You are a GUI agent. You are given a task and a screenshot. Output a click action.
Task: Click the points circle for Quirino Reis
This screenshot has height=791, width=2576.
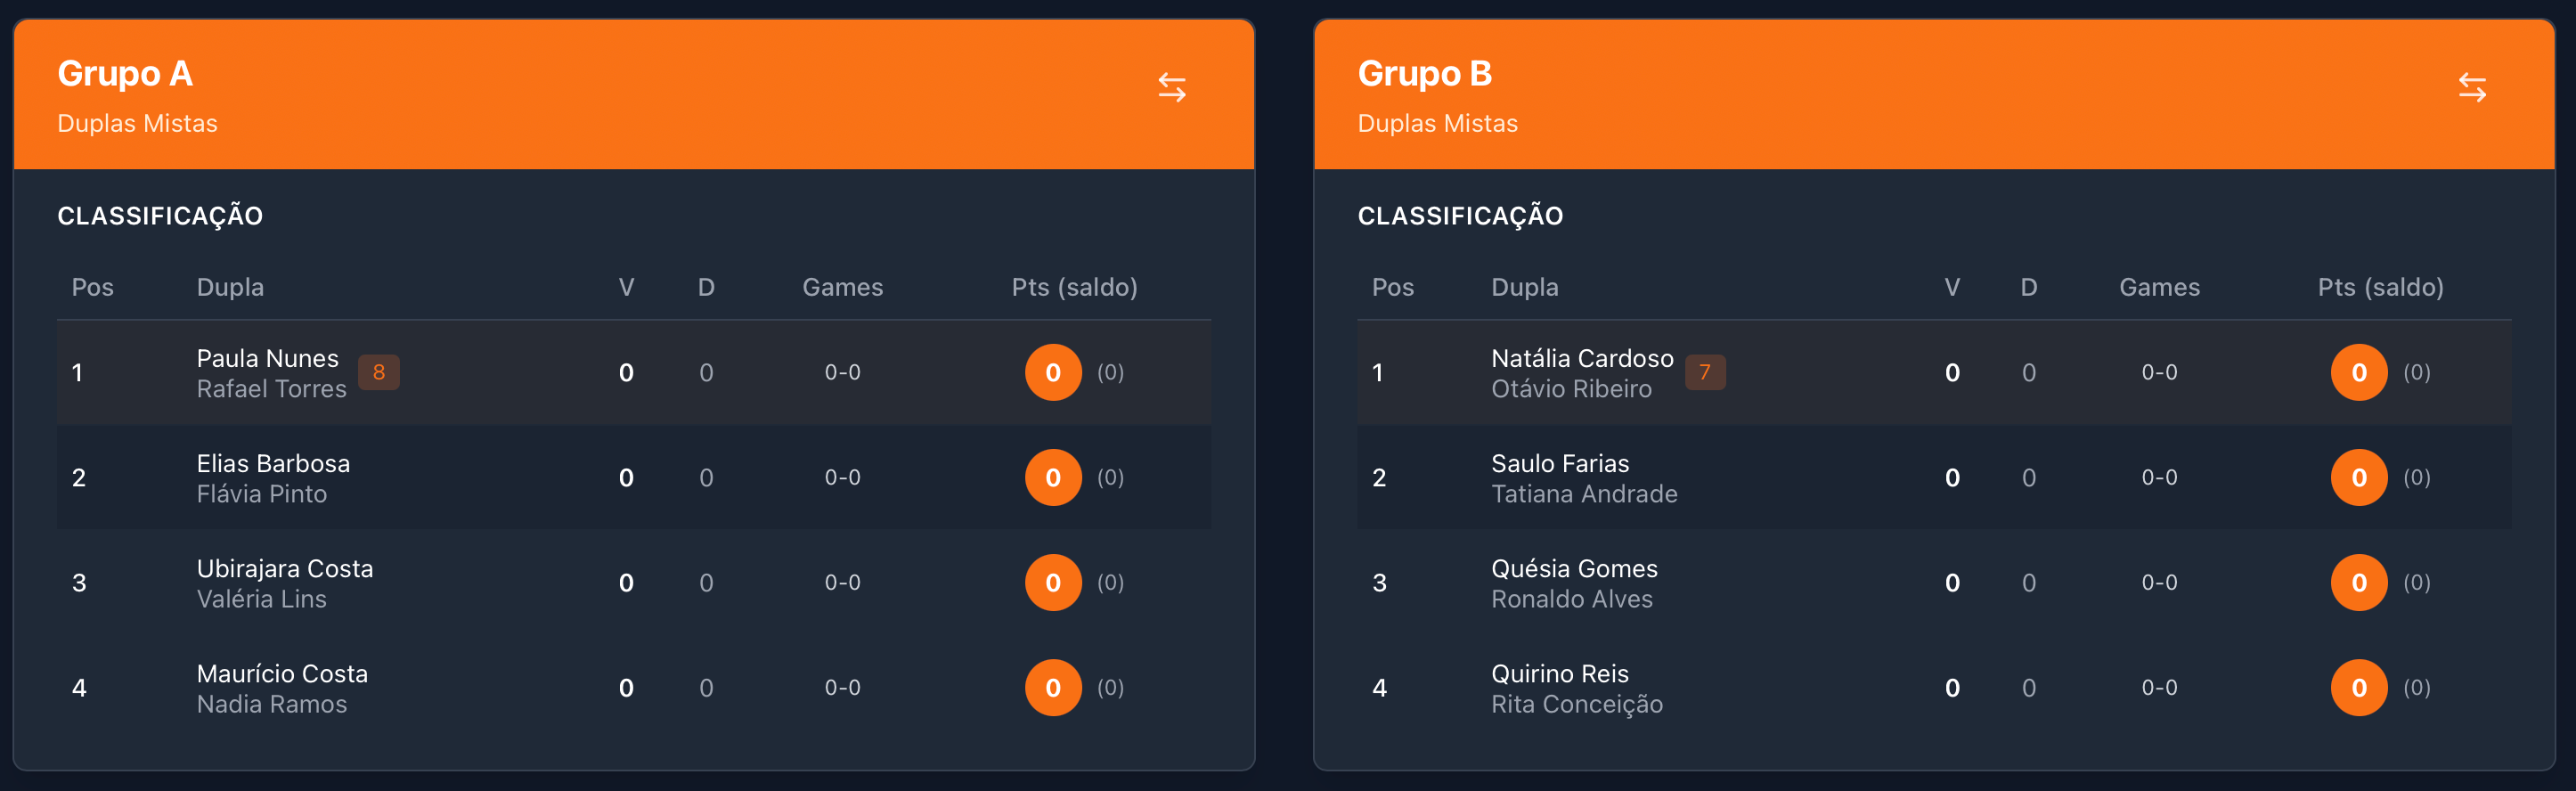pyautogui.click(x=2358, y=687)
